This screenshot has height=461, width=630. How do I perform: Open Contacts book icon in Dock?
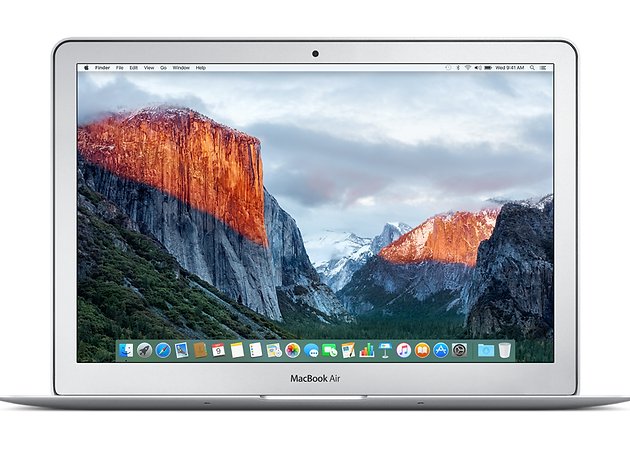click(200, 350)
